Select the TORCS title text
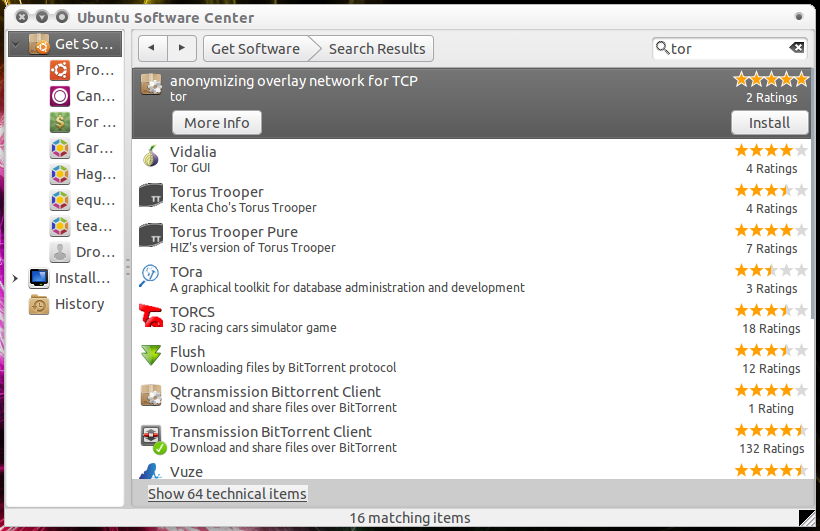820x531 pixels. tap(192, 312)
